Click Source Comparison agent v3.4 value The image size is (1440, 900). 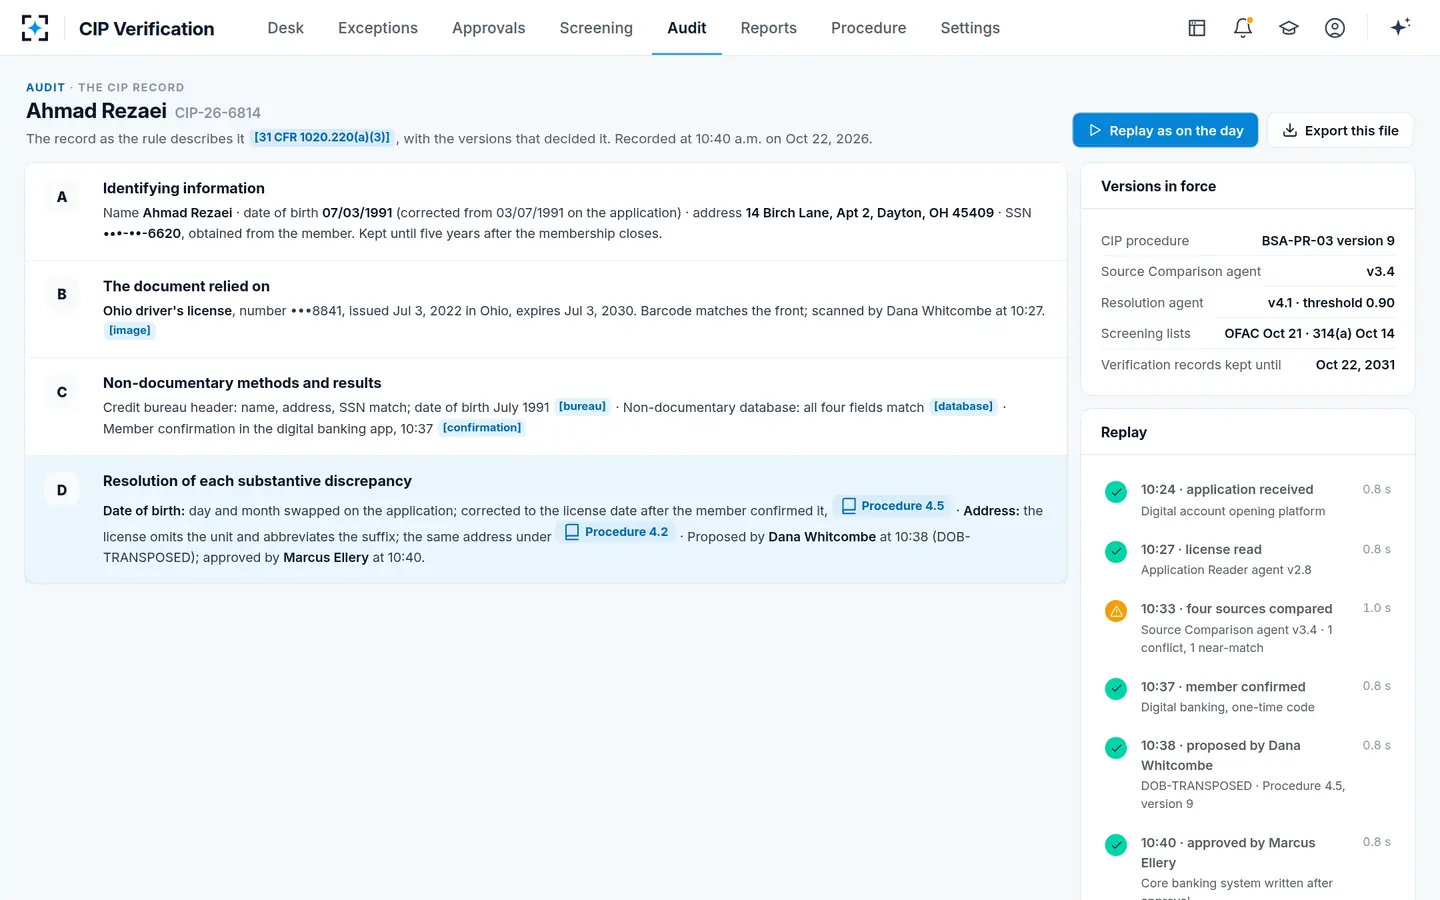click(1380, 272)
